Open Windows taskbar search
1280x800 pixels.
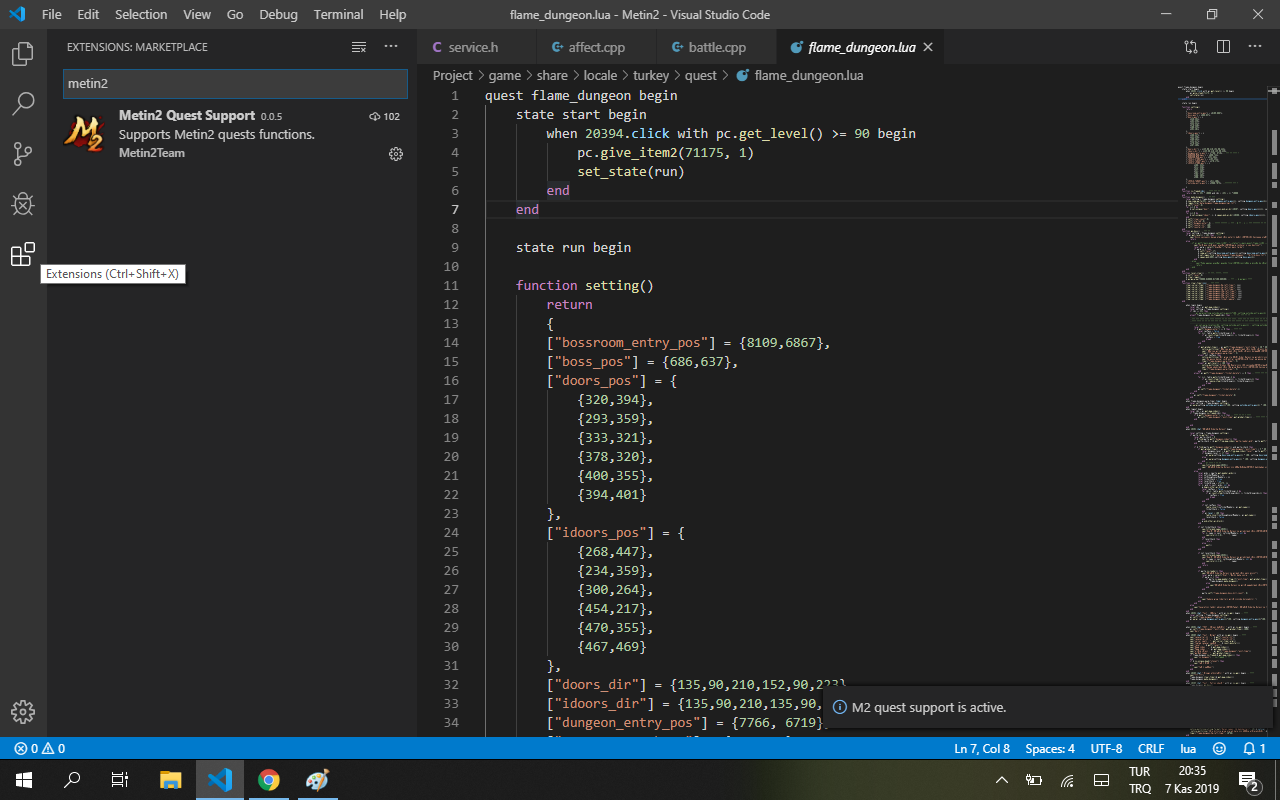(72, 780)
